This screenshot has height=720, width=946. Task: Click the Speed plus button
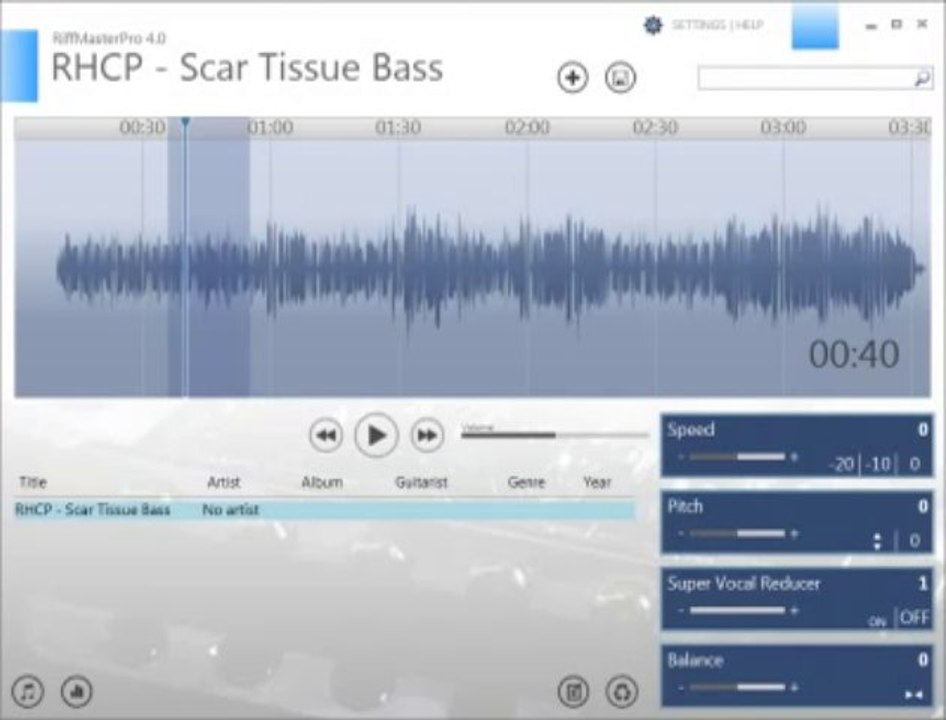coord(794,457)
